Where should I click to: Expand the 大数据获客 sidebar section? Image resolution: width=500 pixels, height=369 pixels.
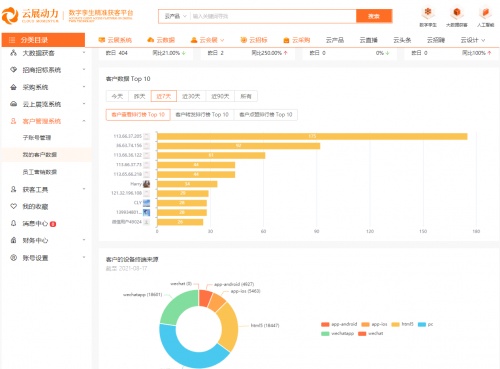click(x=84, y=52)
